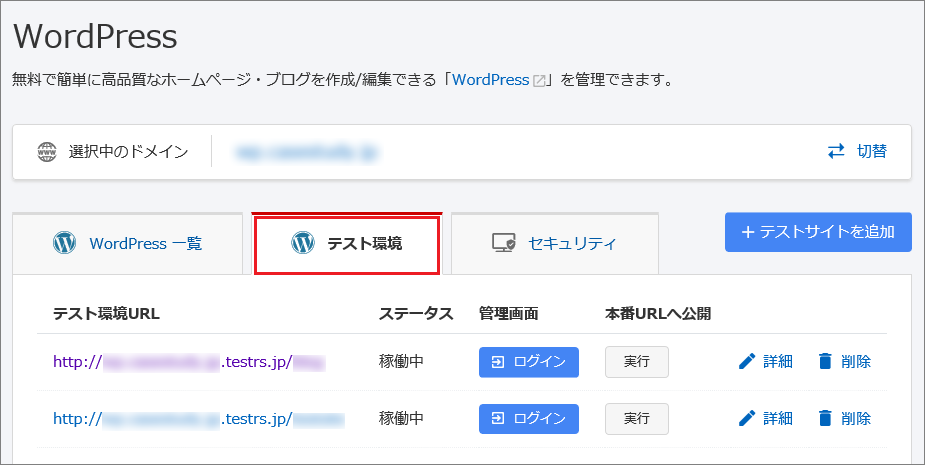This screenshot has width=925, height=465.
Task: Click ログイン button in second row
Action: click(529, 419)
